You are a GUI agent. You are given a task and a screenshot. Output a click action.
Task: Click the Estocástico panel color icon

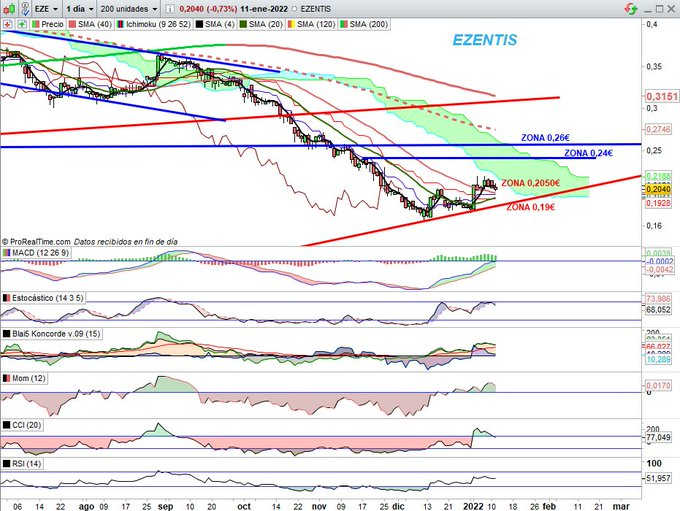pyautogui.click(x=7, y=298)
